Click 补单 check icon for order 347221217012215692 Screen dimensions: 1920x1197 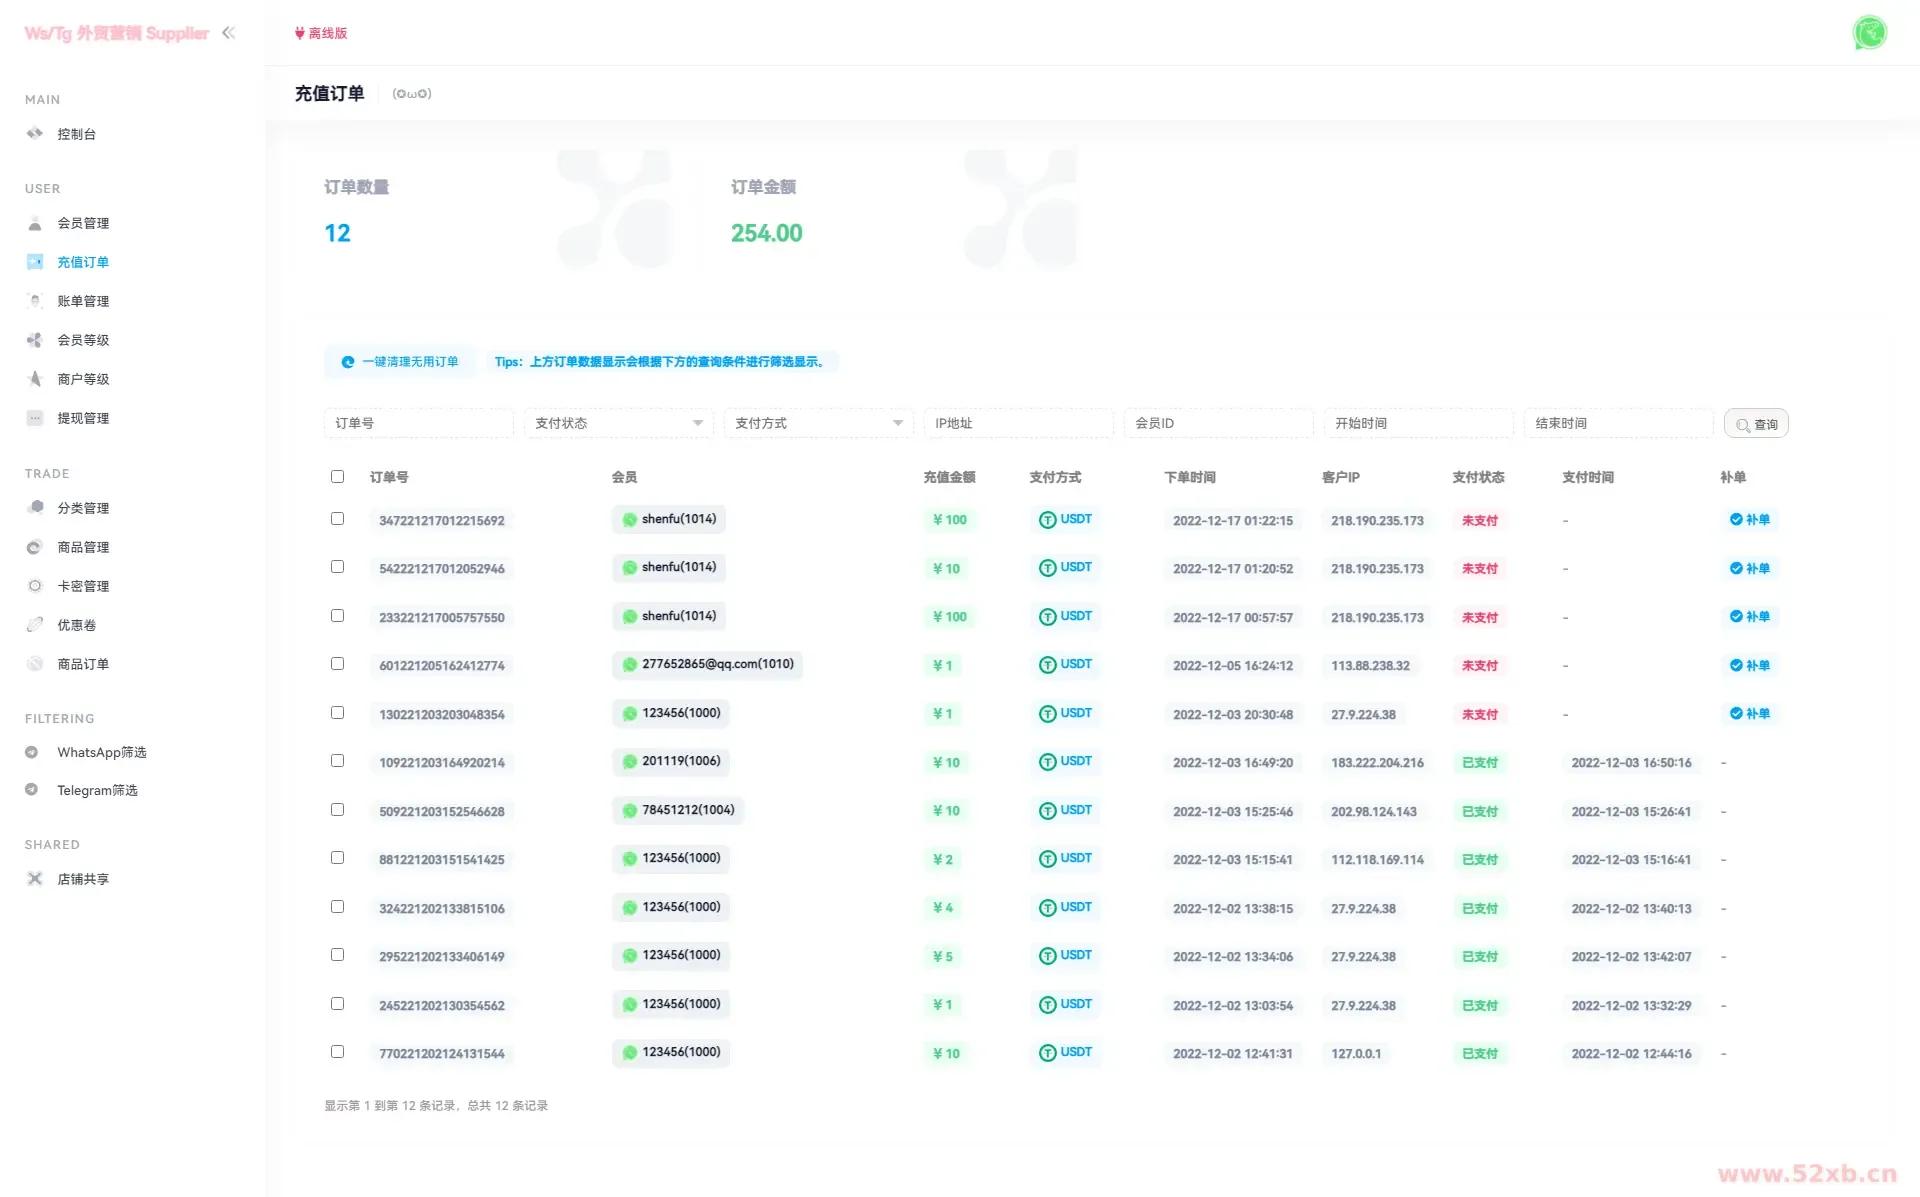[x=1736, y=519]
